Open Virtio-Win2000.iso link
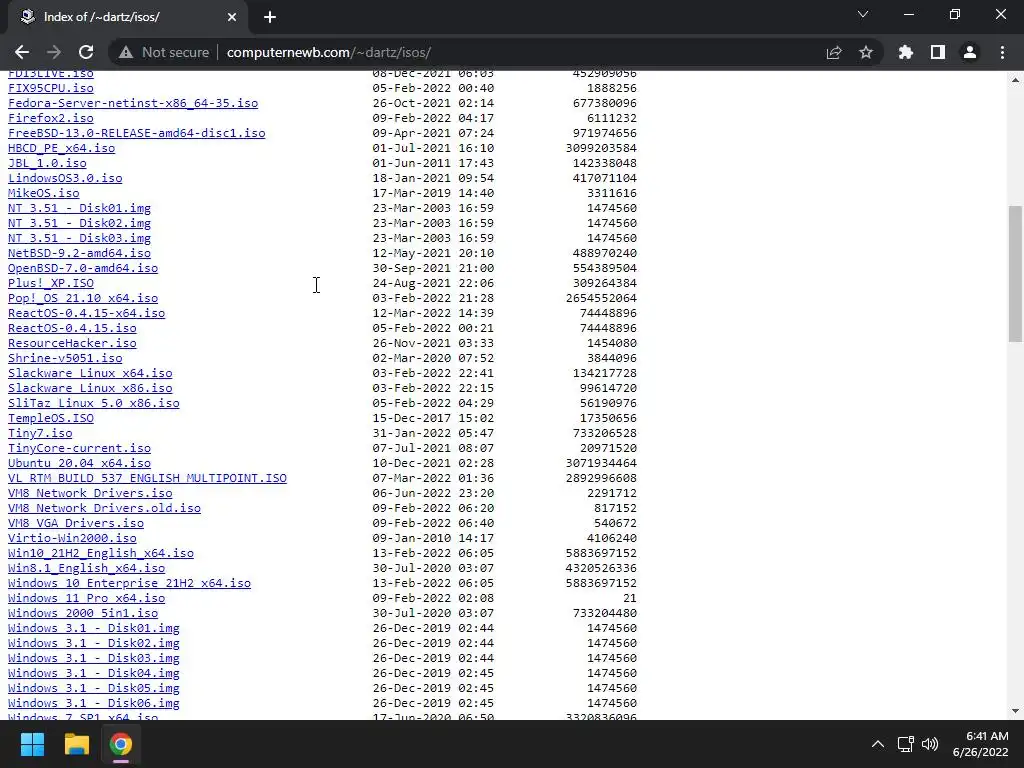 [72, 539]
